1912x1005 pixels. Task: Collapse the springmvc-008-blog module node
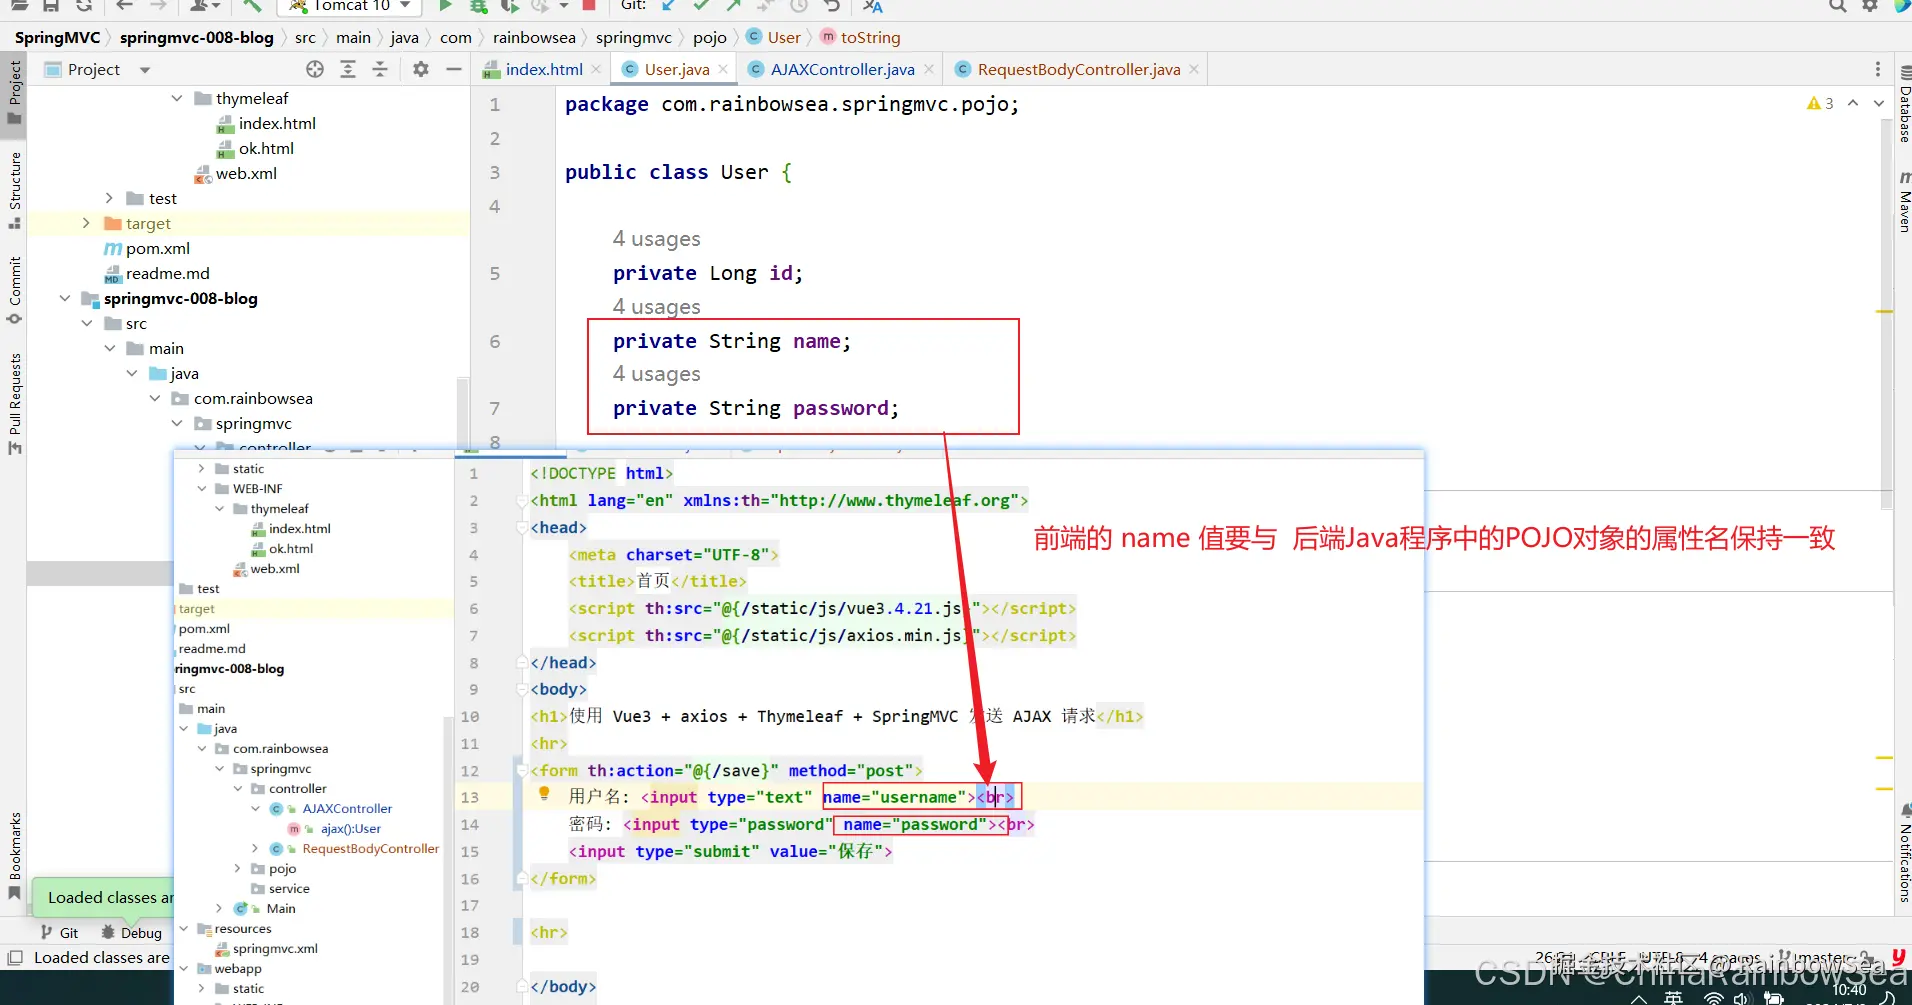coord(65,298)
